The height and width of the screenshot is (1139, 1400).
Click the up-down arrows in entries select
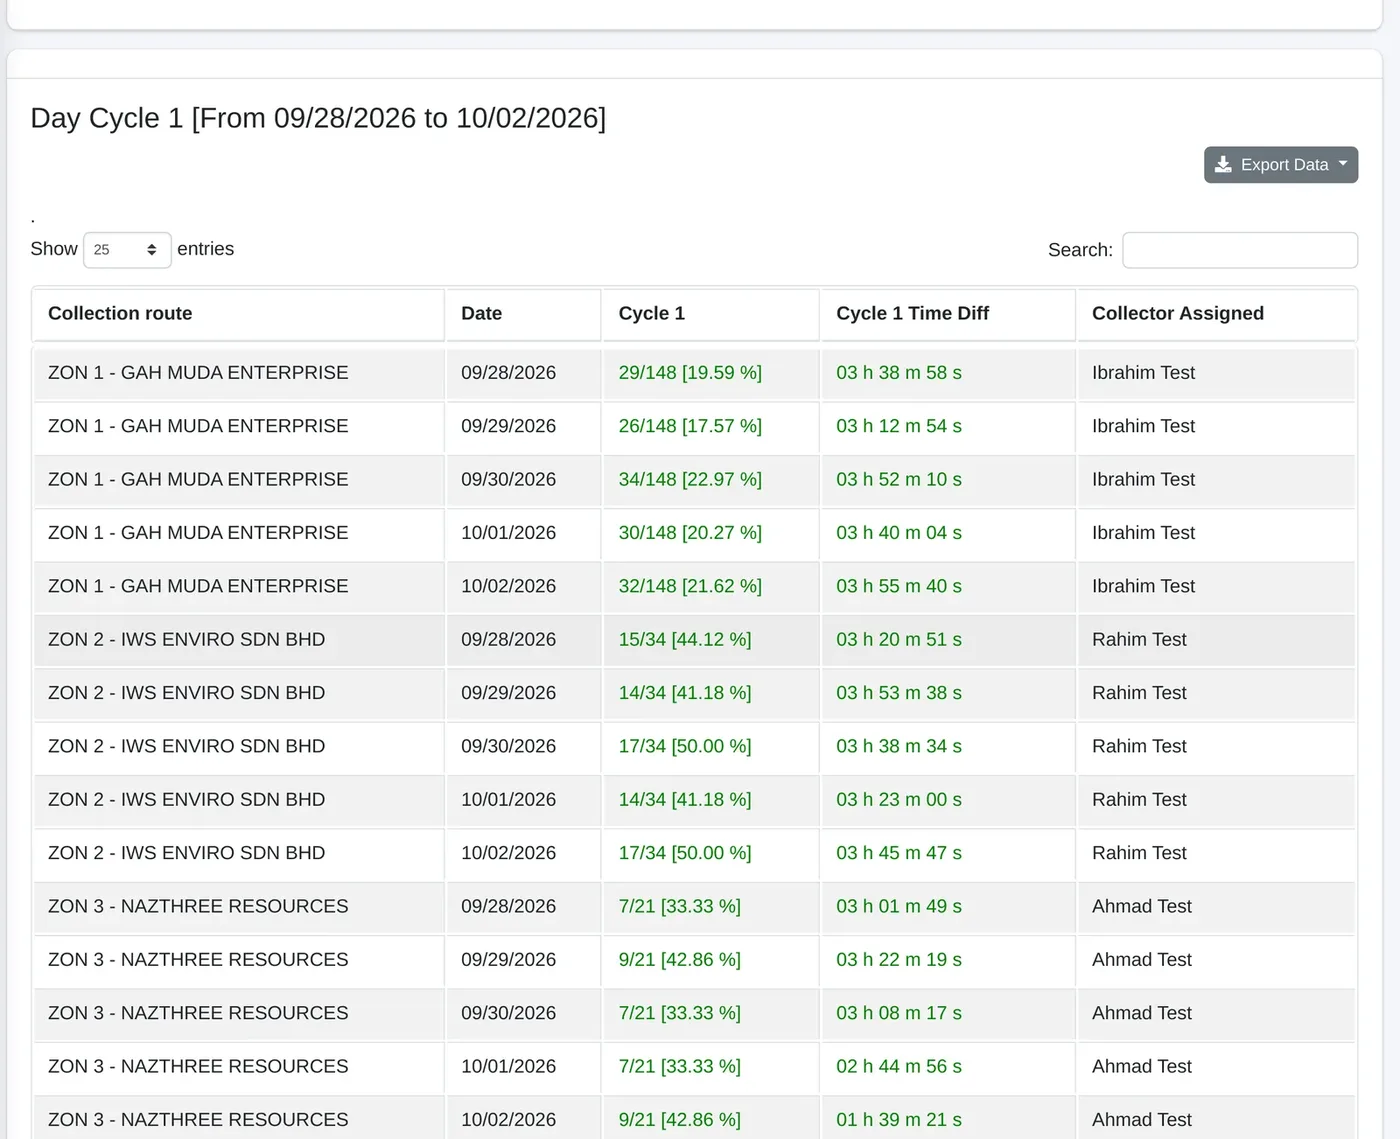click(152, 250)
